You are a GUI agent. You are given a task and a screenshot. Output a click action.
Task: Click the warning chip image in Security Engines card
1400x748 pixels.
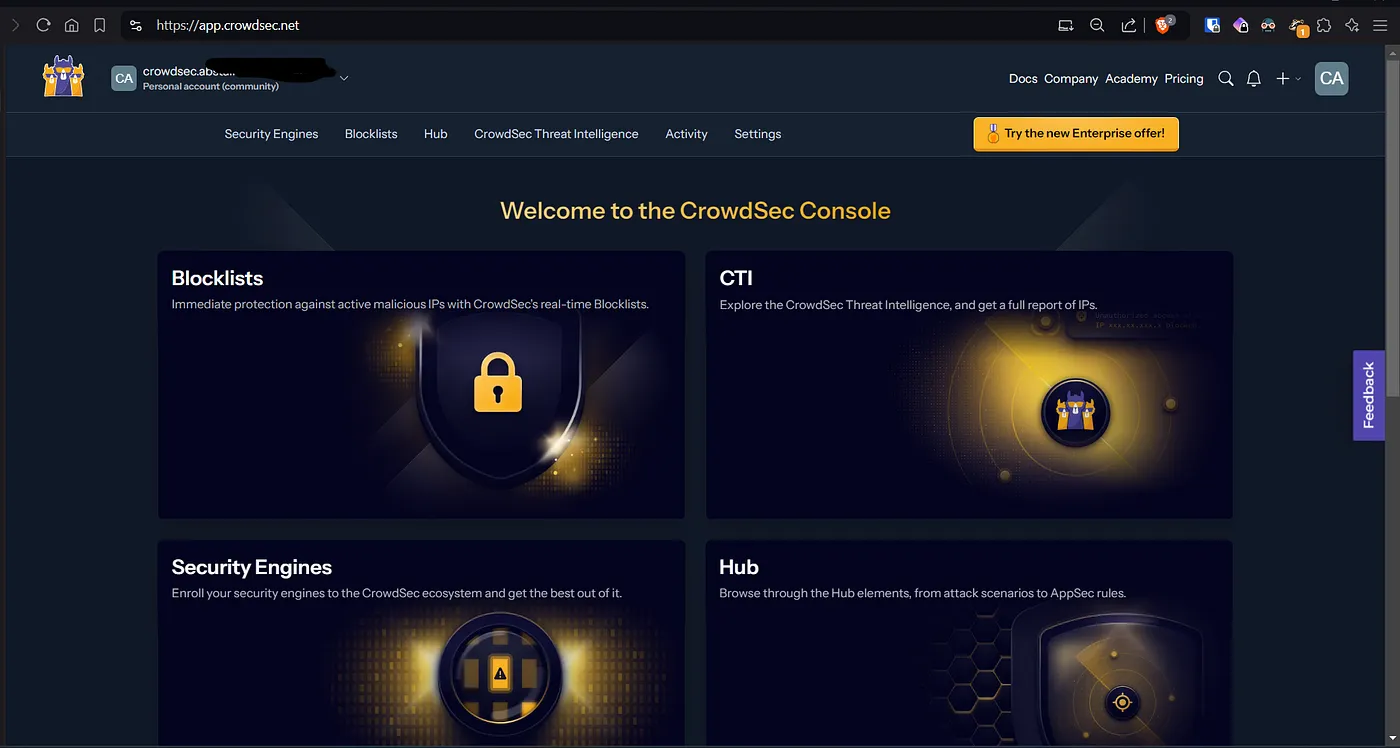(x=500, y=674)
